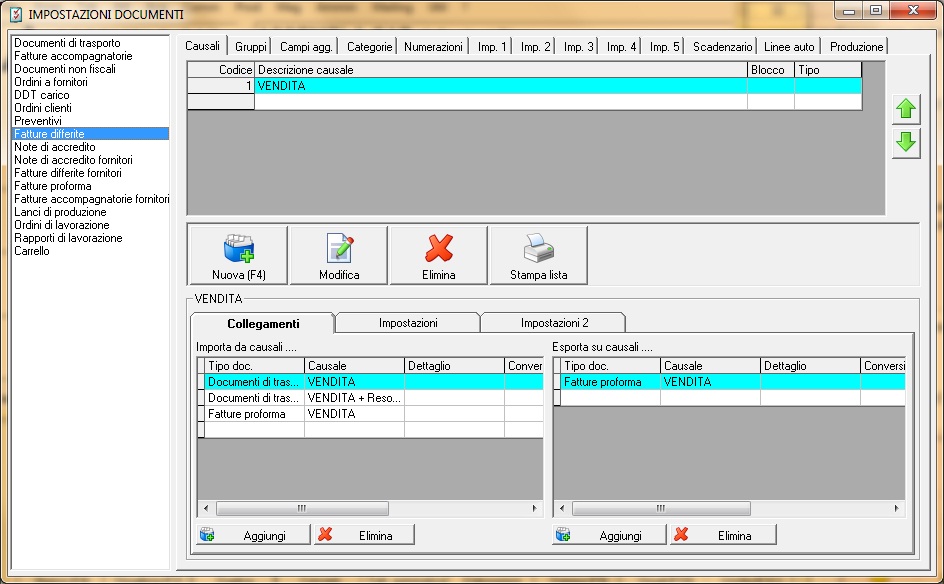
Task: Select Fatture proforma row in export grid
Action: 729,382
